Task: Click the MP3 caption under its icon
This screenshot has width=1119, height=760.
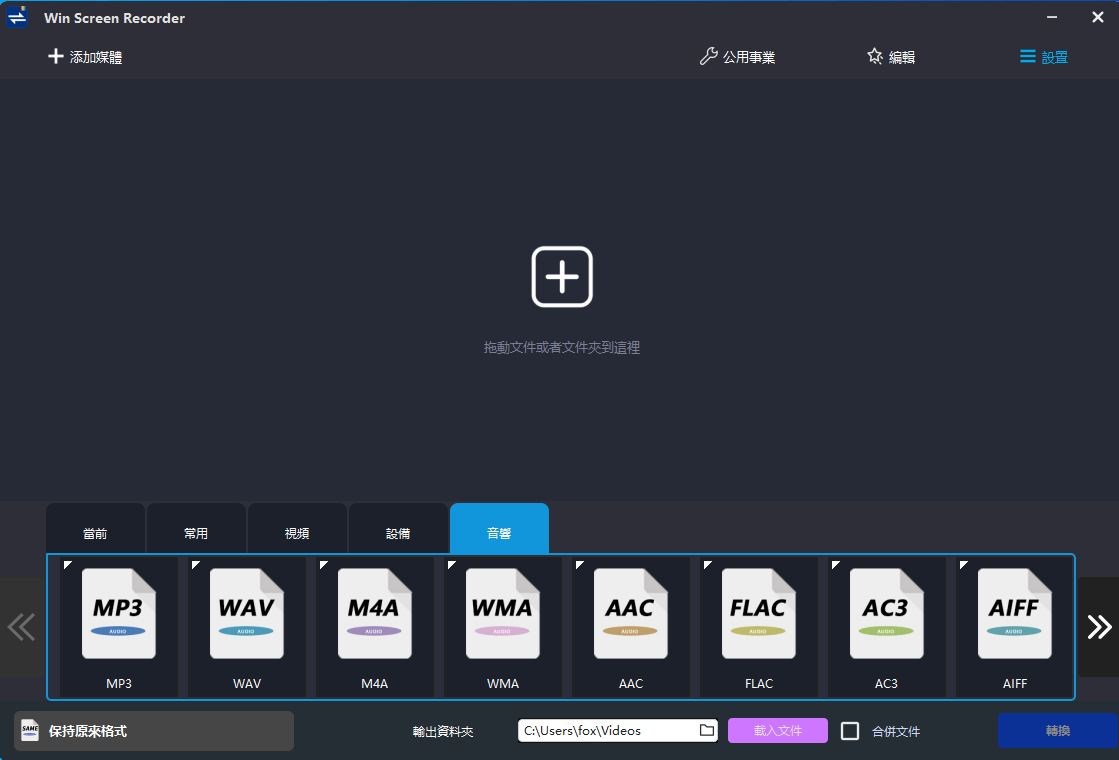Action: pyautogui.click(x=118, y=684)
